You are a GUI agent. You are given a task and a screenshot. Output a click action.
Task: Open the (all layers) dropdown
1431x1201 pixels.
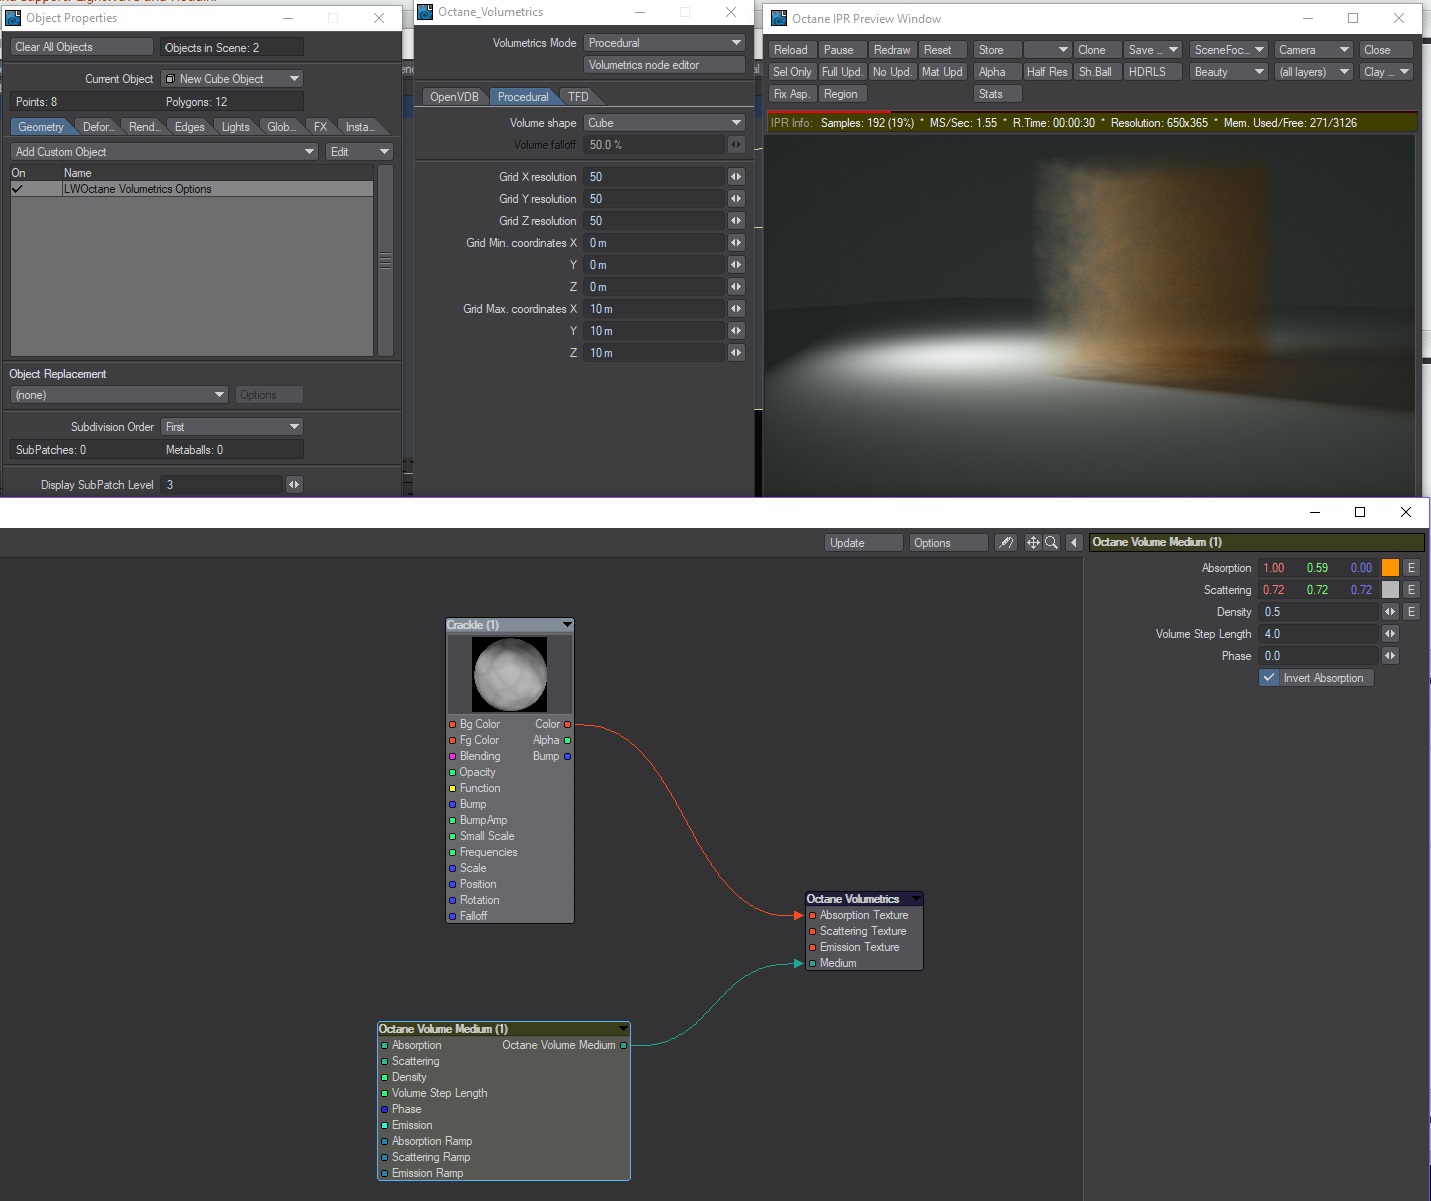tap(1313, 72)
